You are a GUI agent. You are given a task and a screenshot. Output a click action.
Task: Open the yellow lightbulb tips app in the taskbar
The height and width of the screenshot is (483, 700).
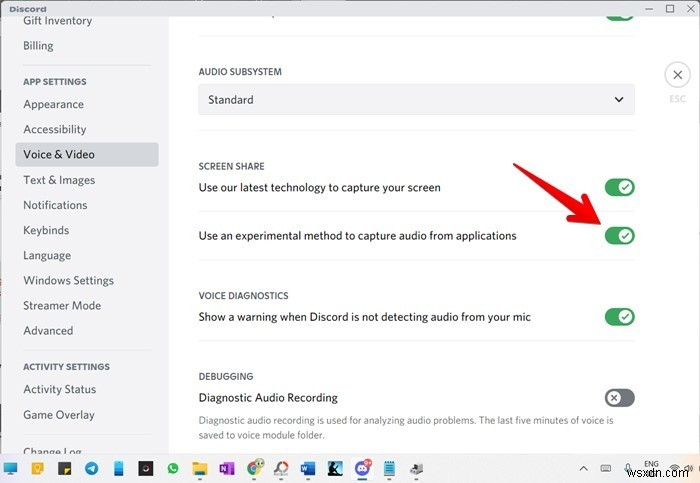(38, 469)
